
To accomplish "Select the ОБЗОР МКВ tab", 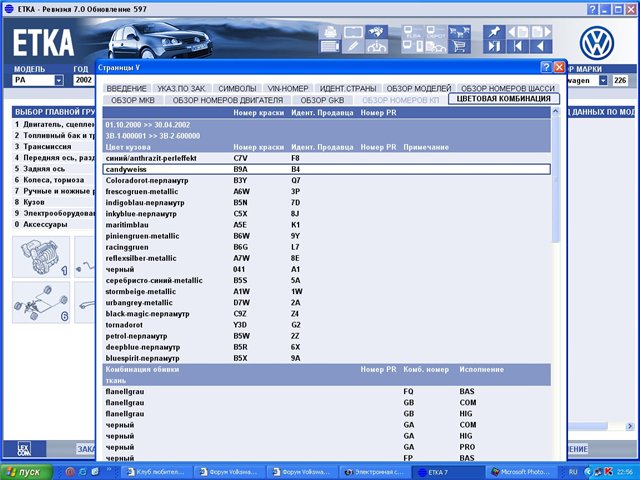I will tap(133, 100).
